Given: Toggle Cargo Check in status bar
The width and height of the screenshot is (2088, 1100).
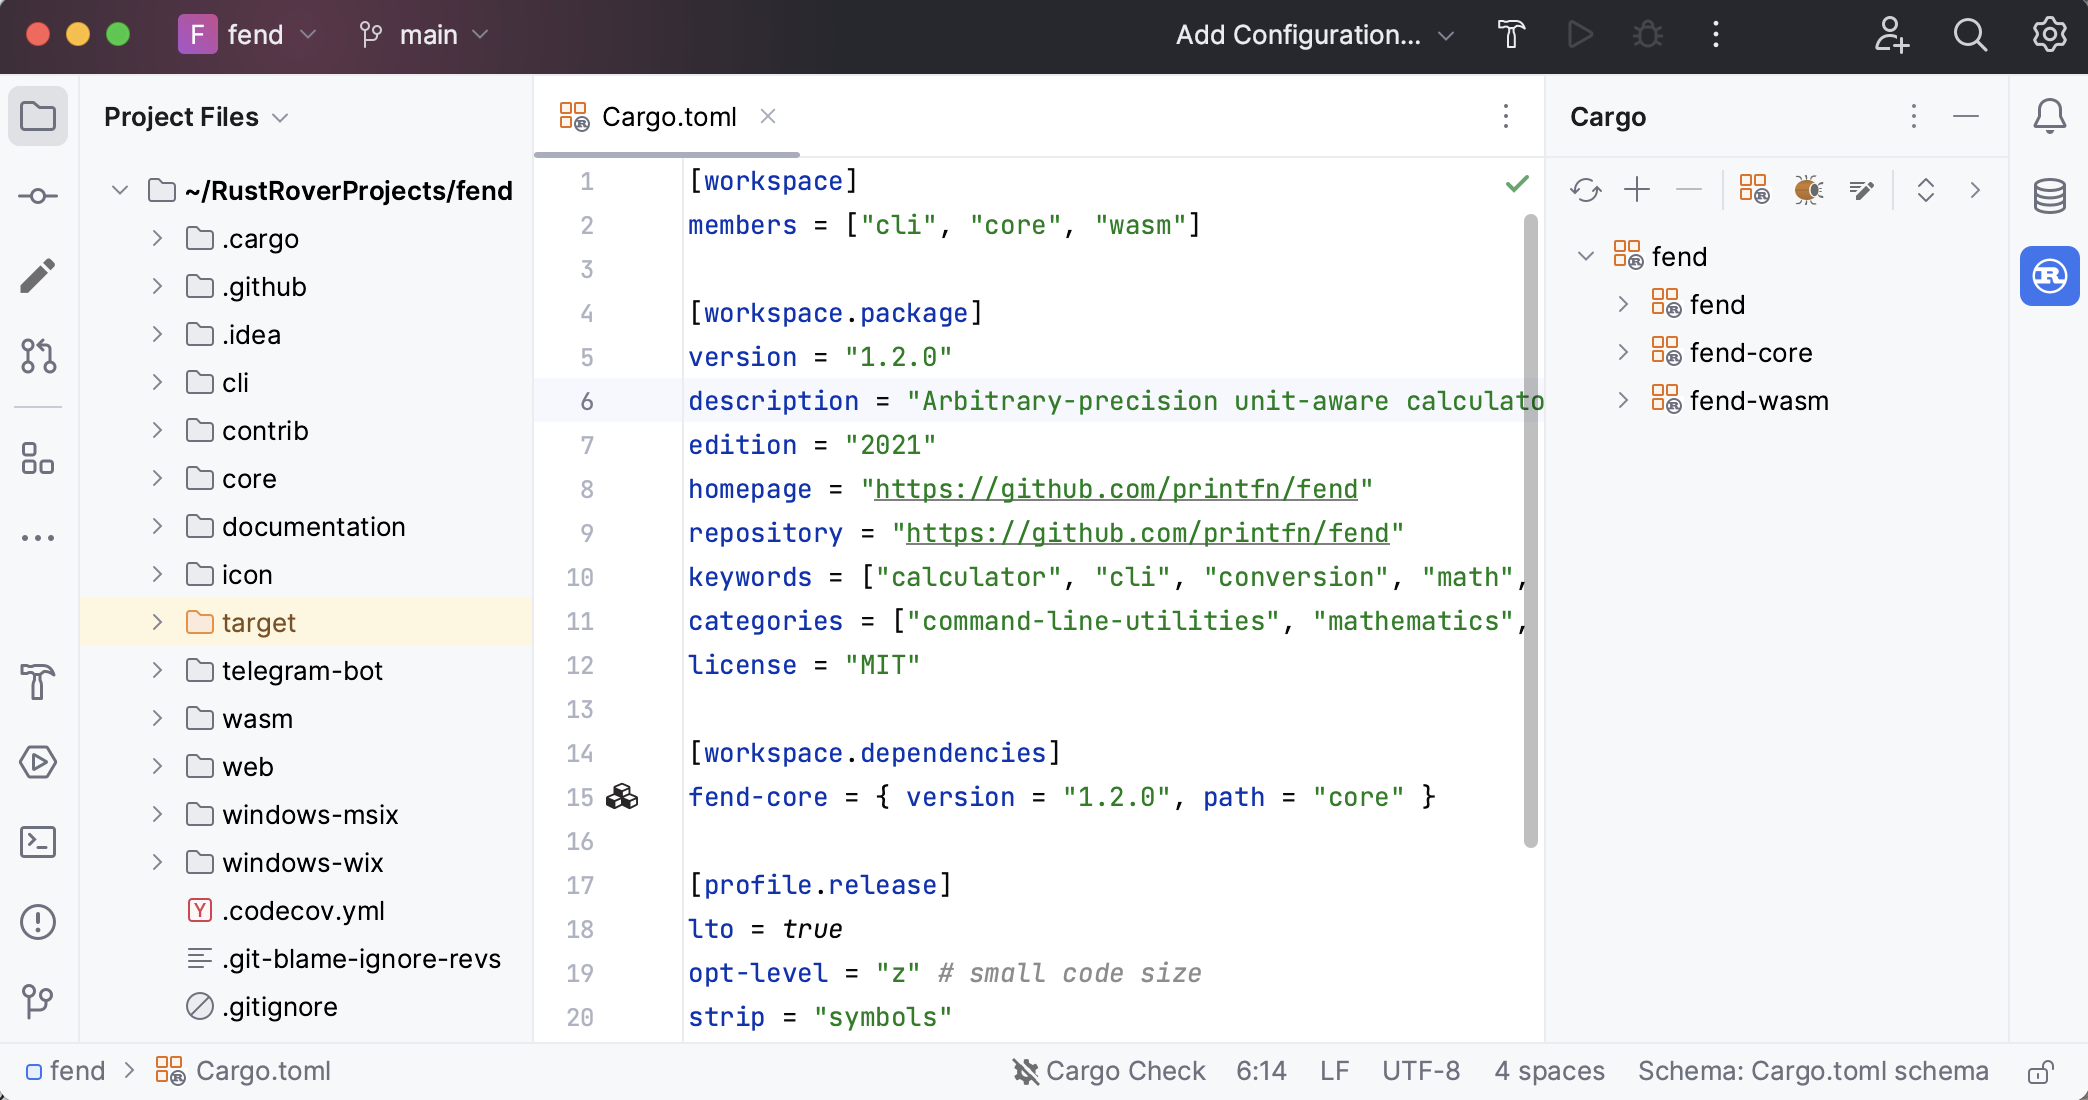Looking at the screenshot, I should coord(1108,1071).
